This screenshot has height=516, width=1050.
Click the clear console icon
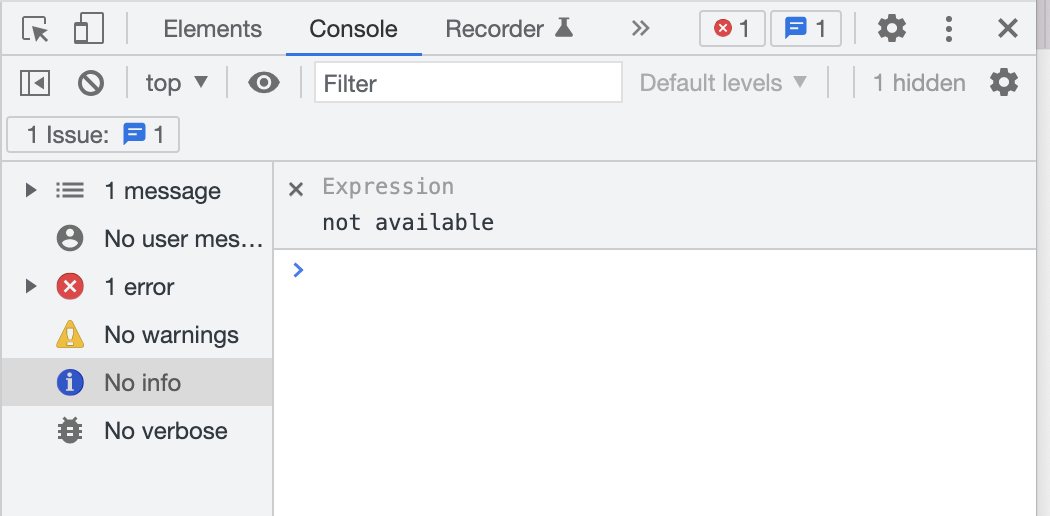[x=91, y=83]
